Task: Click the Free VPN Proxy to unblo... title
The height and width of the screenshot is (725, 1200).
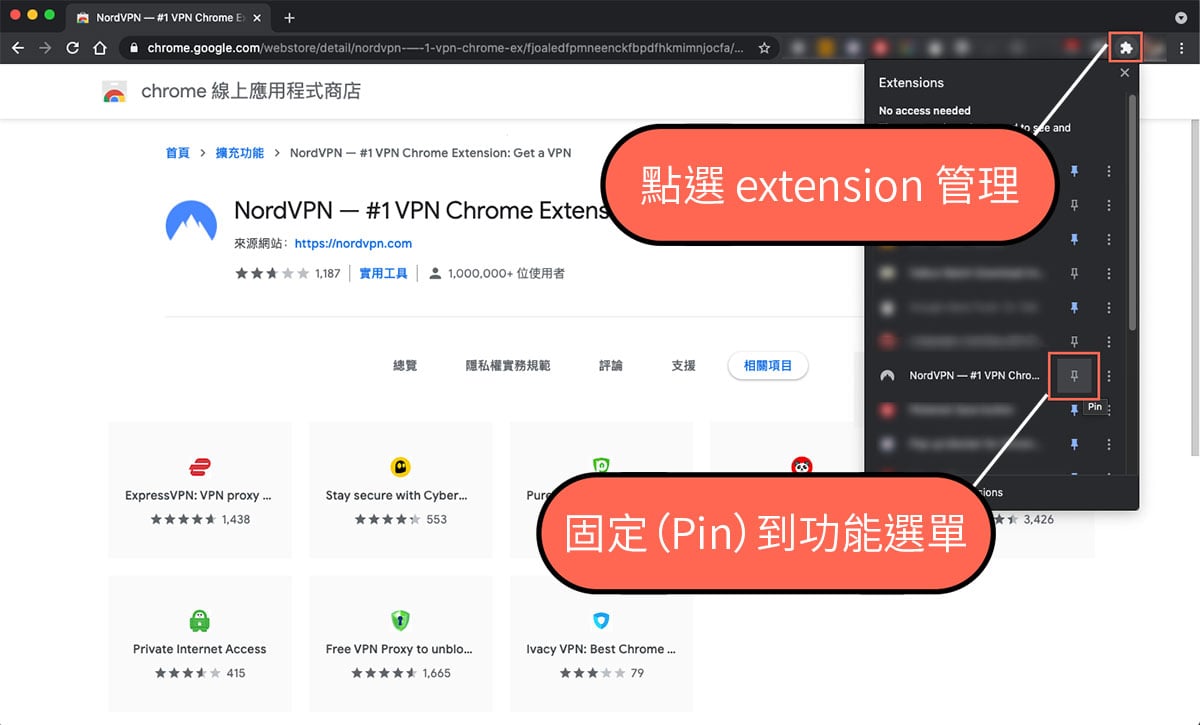Action: point(399,649)
